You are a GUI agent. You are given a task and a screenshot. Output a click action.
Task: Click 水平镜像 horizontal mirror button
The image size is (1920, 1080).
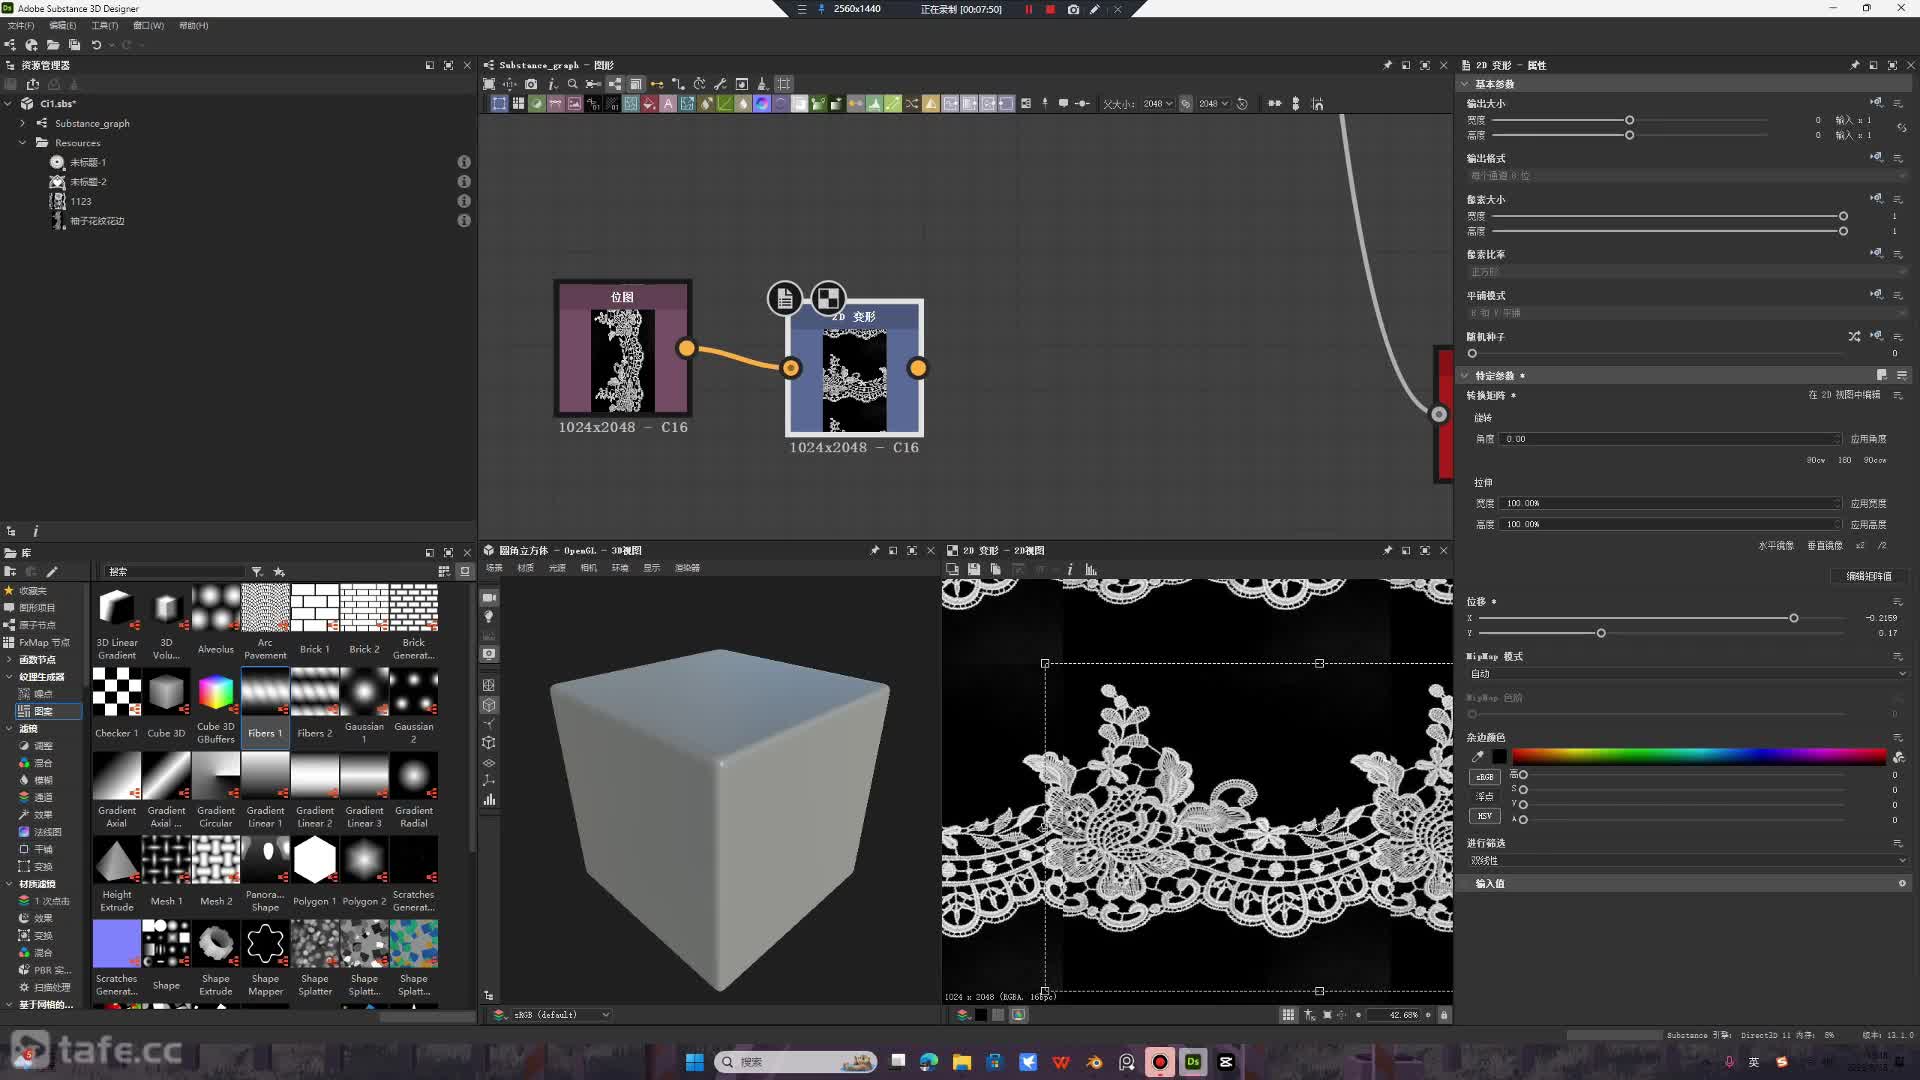tap(1776, 546)
